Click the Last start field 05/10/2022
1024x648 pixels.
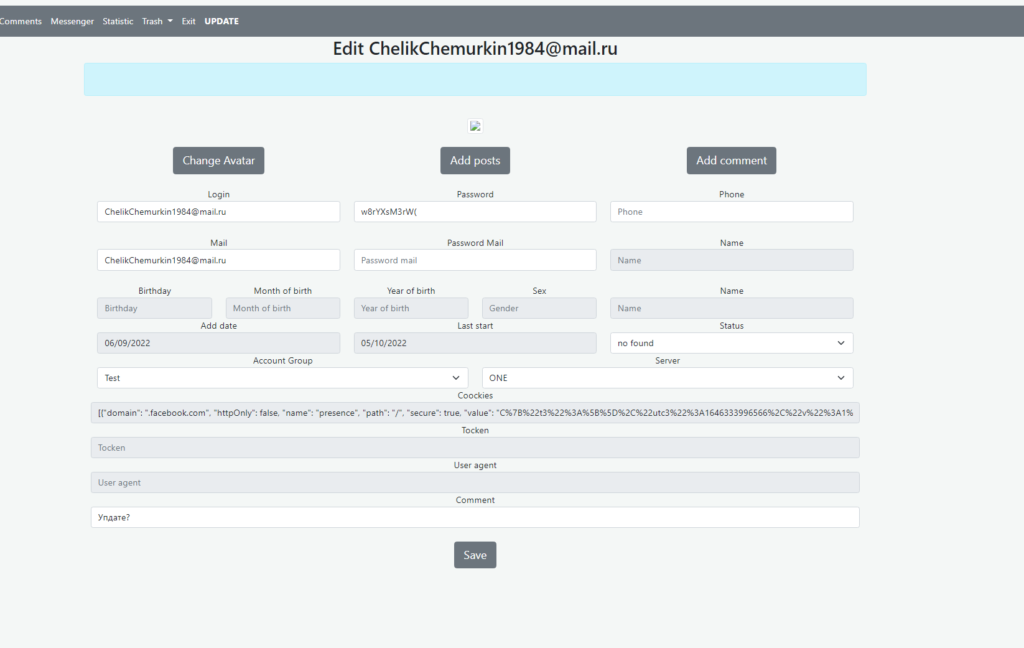[x=475, y=343]
